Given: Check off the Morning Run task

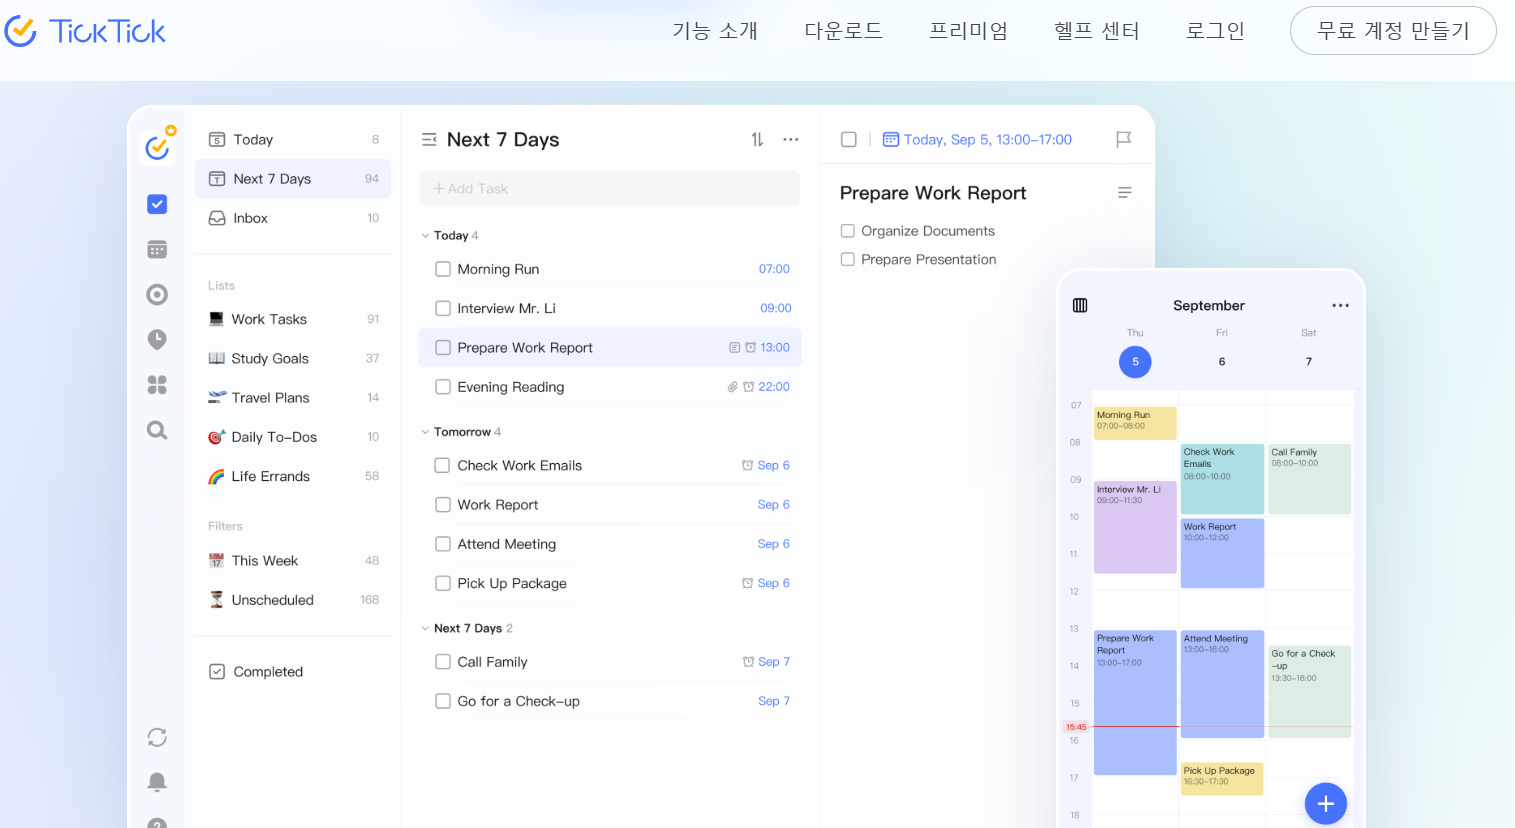Looking at the screenshot, I should (443, 269).
